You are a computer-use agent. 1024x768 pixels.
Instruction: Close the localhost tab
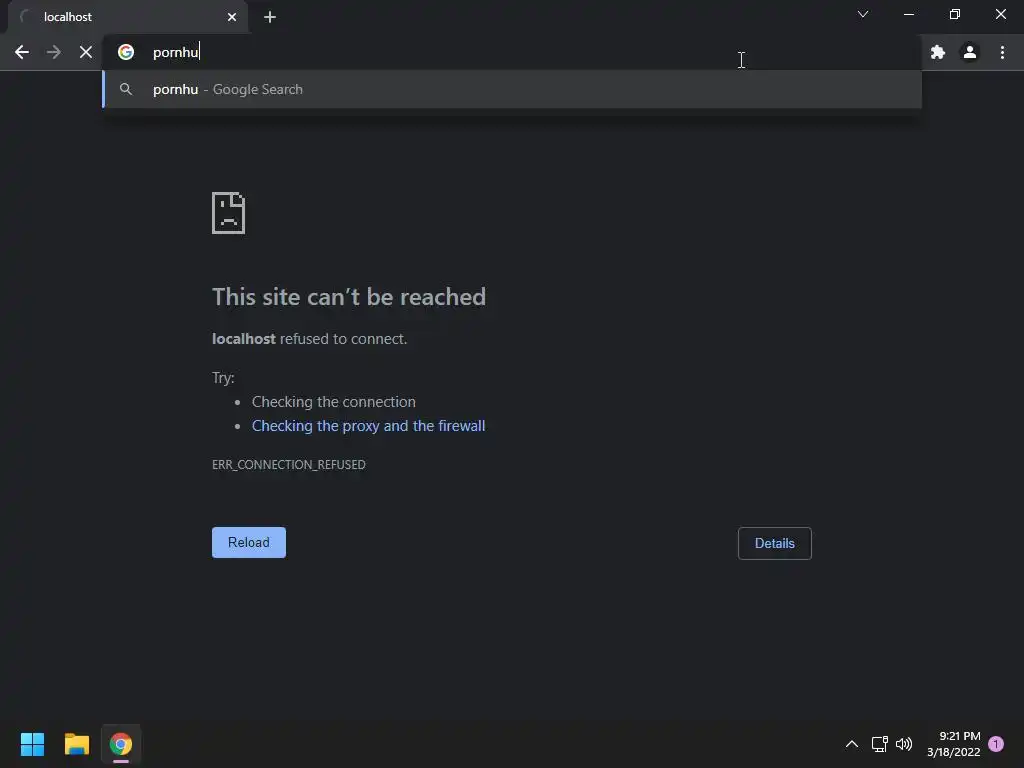[232, 17]
